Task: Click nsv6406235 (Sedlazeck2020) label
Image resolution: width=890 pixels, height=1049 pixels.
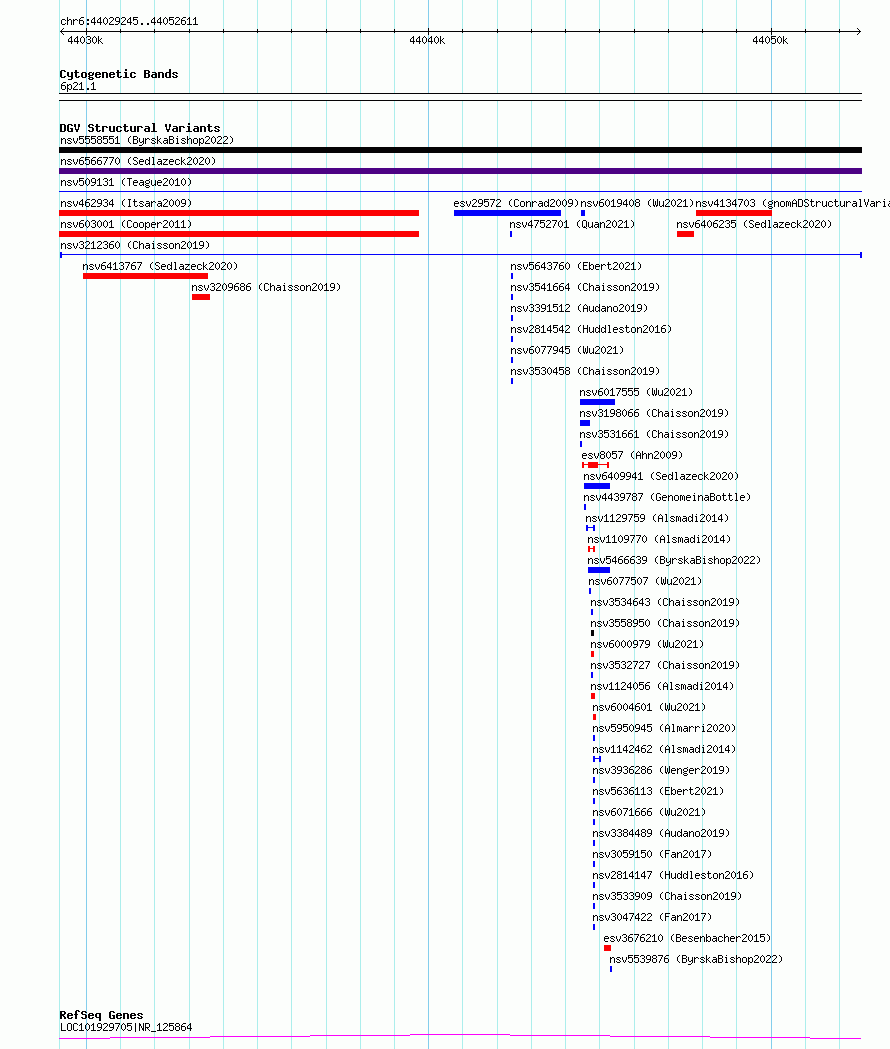Action: 754,224
